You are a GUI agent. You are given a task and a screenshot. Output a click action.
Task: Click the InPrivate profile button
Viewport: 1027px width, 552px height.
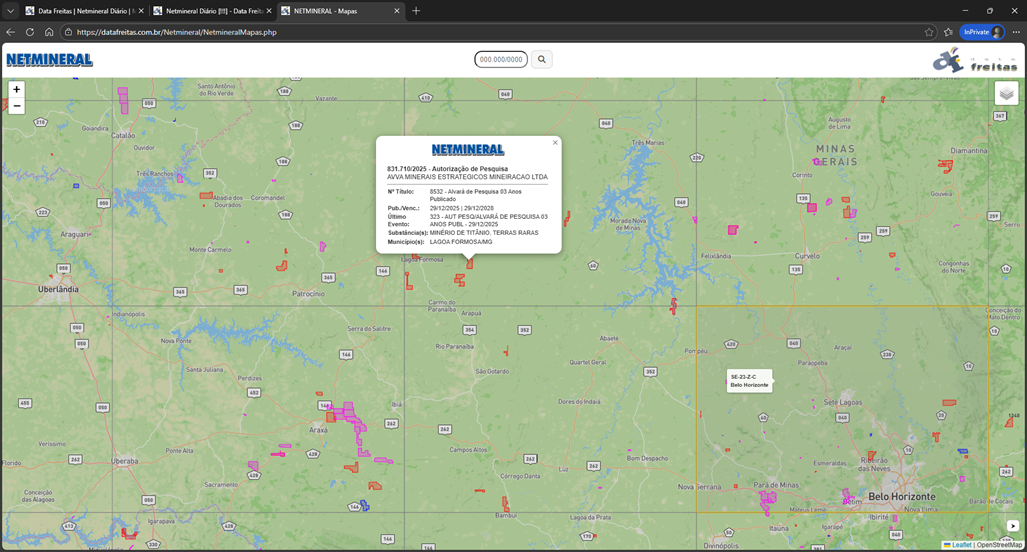(x=981, y=32)
